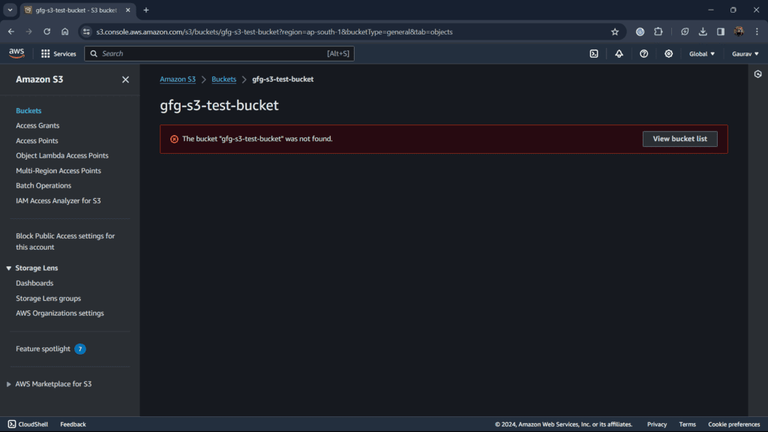Select Access Points in the sidebar
The width and height of the screenshot is (768, 432).
click(37, 141)
